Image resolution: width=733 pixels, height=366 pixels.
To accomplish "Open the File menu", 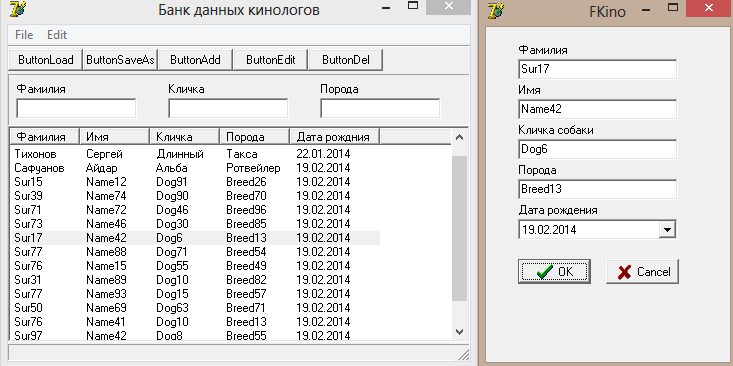I will click(x=24, y=35).
